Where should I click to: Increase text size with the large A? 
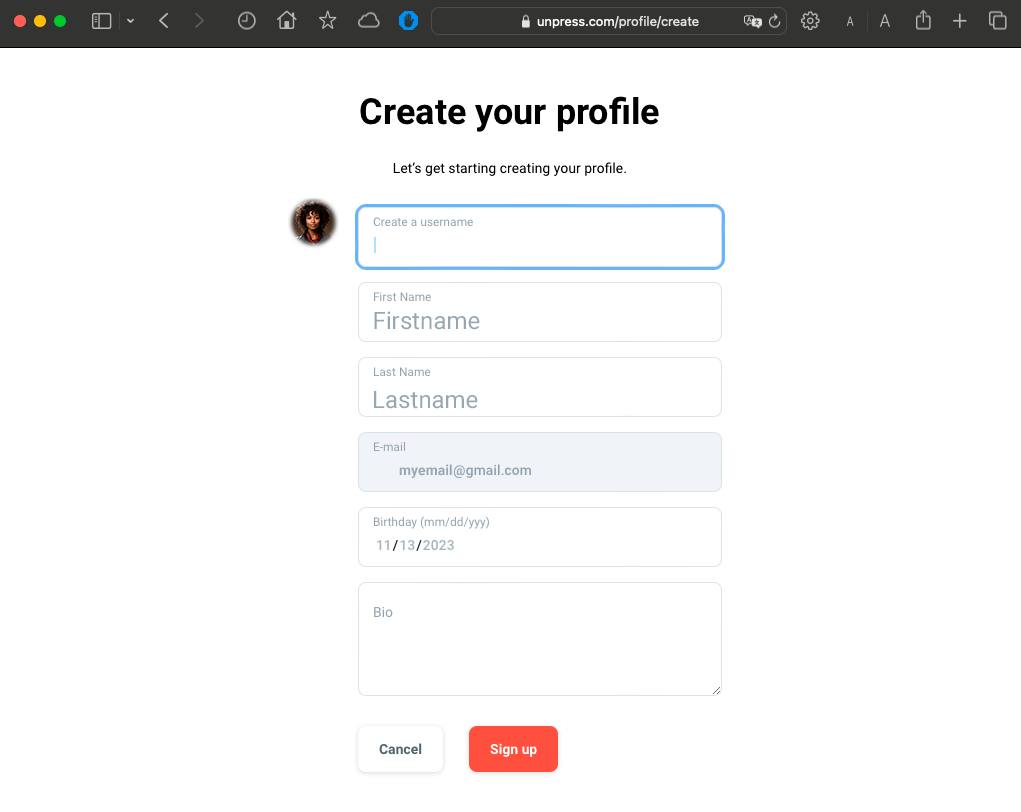coord(884,20)
